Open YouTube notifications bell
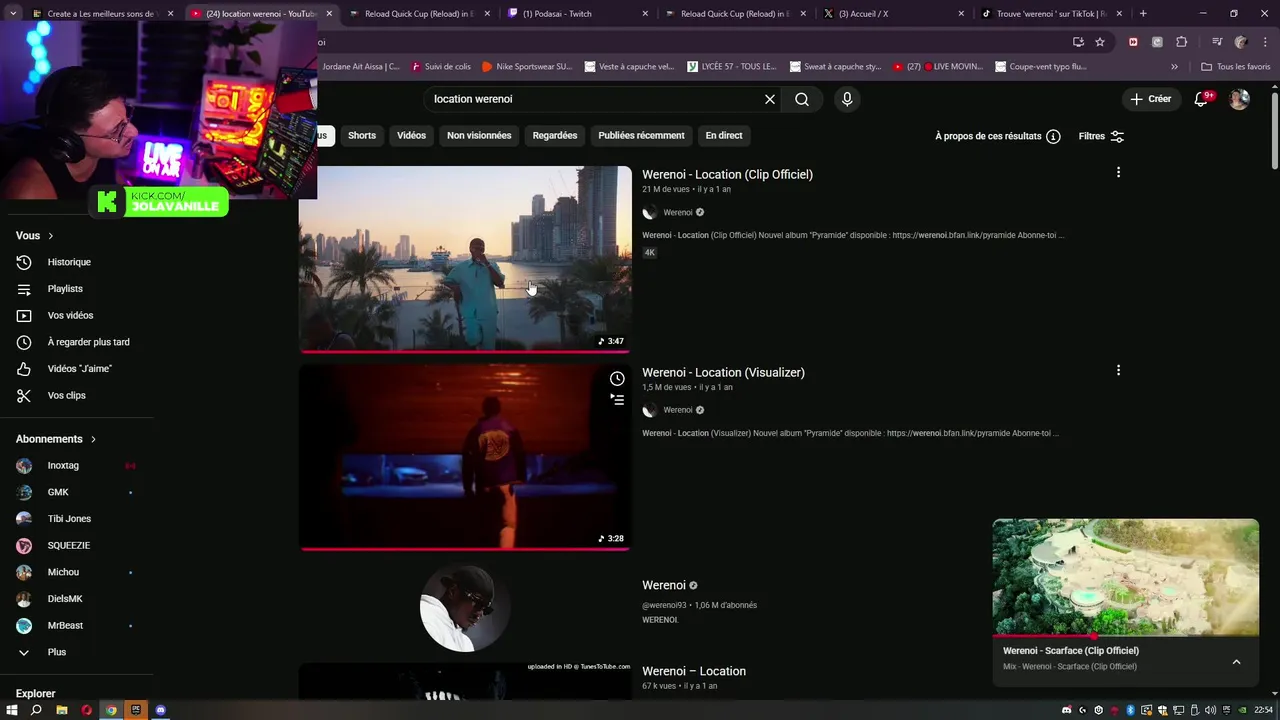Viewport: 1280px width, 720px height. tap(1202, 99)
